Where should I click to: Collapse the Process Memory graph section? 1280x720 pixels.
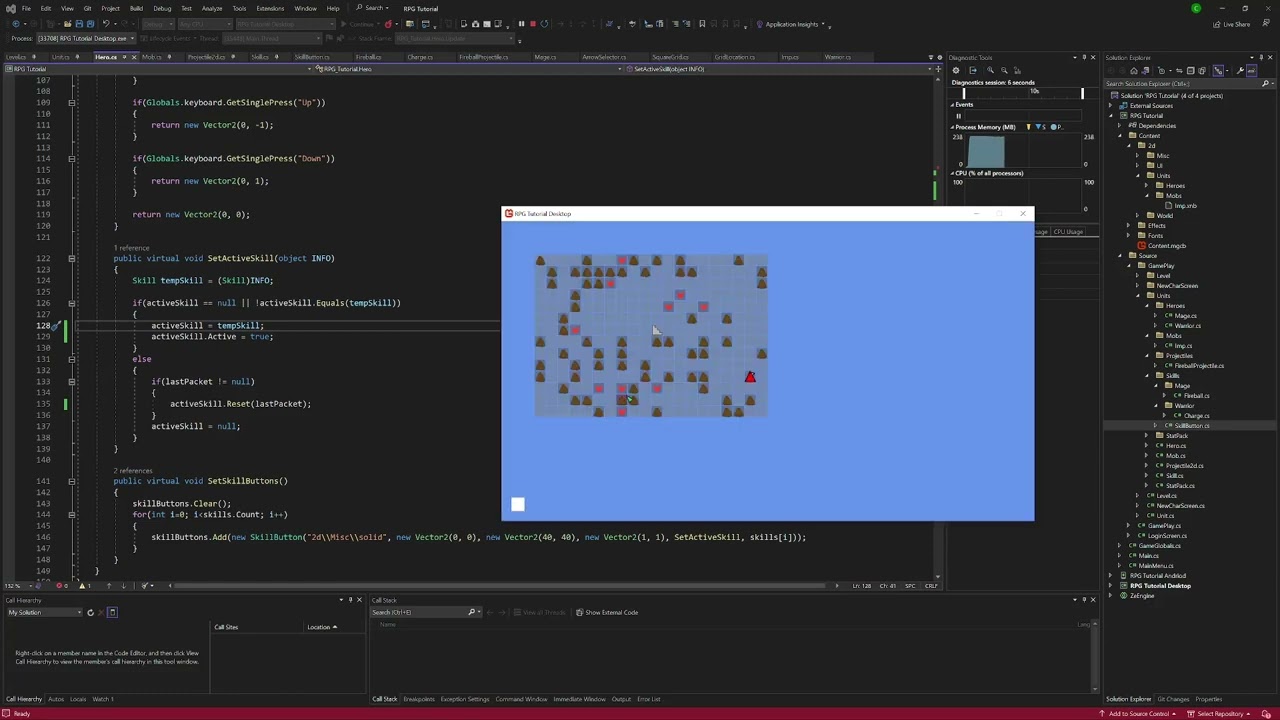coord(953,127)
